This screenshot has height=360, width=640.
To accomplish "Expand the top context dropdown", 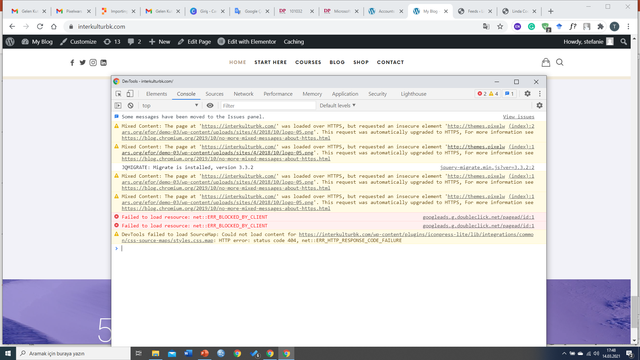I will tap(170, 105).
